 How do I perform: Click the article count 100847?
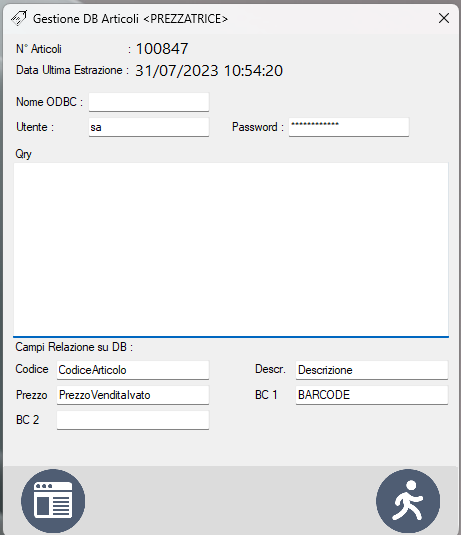click(x=162, y=49)
